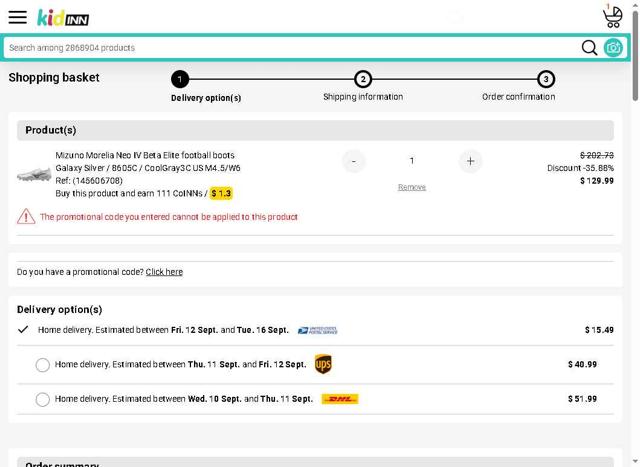Click the quantity value 1
Screen dimensions: 640x467
[412, 161]
